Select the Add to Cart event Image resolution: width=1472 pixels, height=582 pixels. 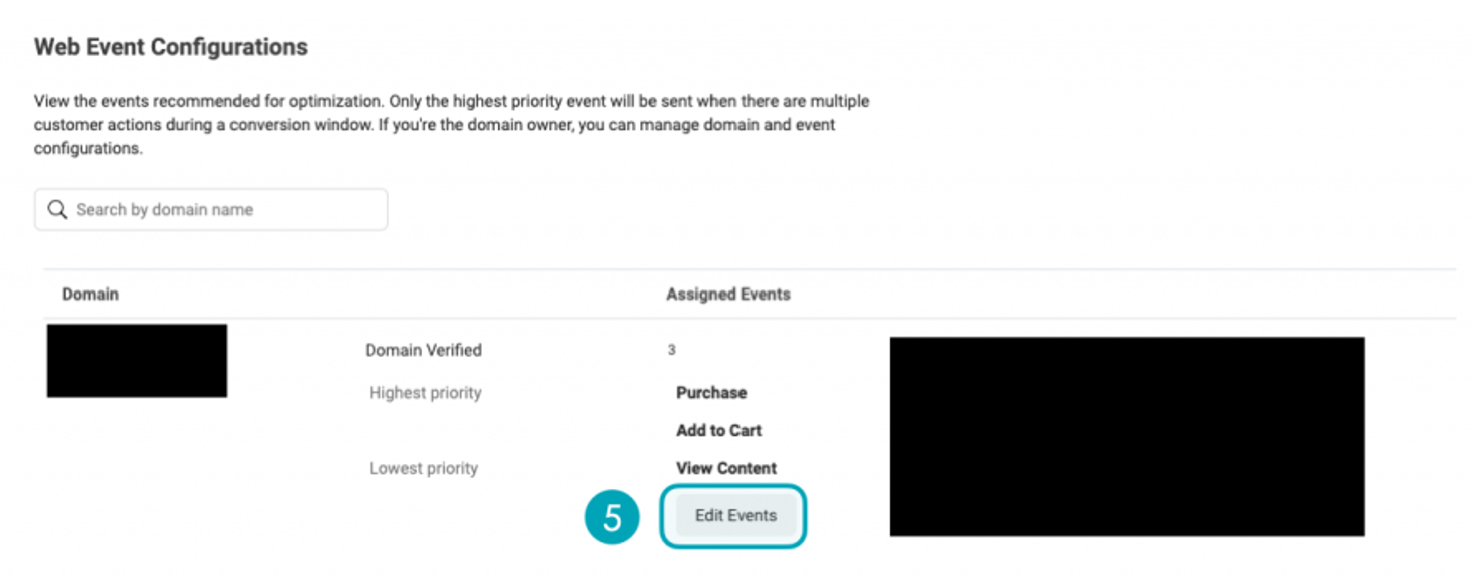pos(718,431)
